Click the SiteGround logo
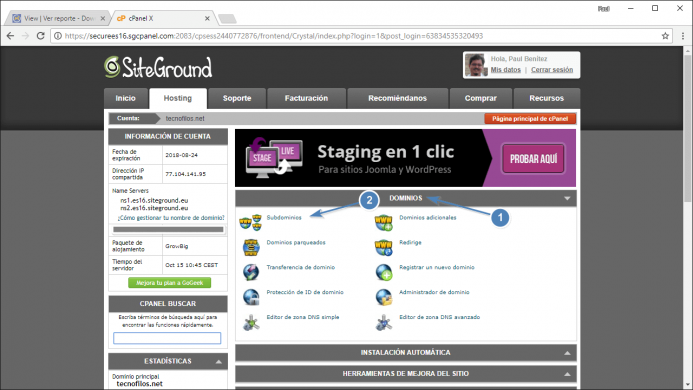 (158, 67)
